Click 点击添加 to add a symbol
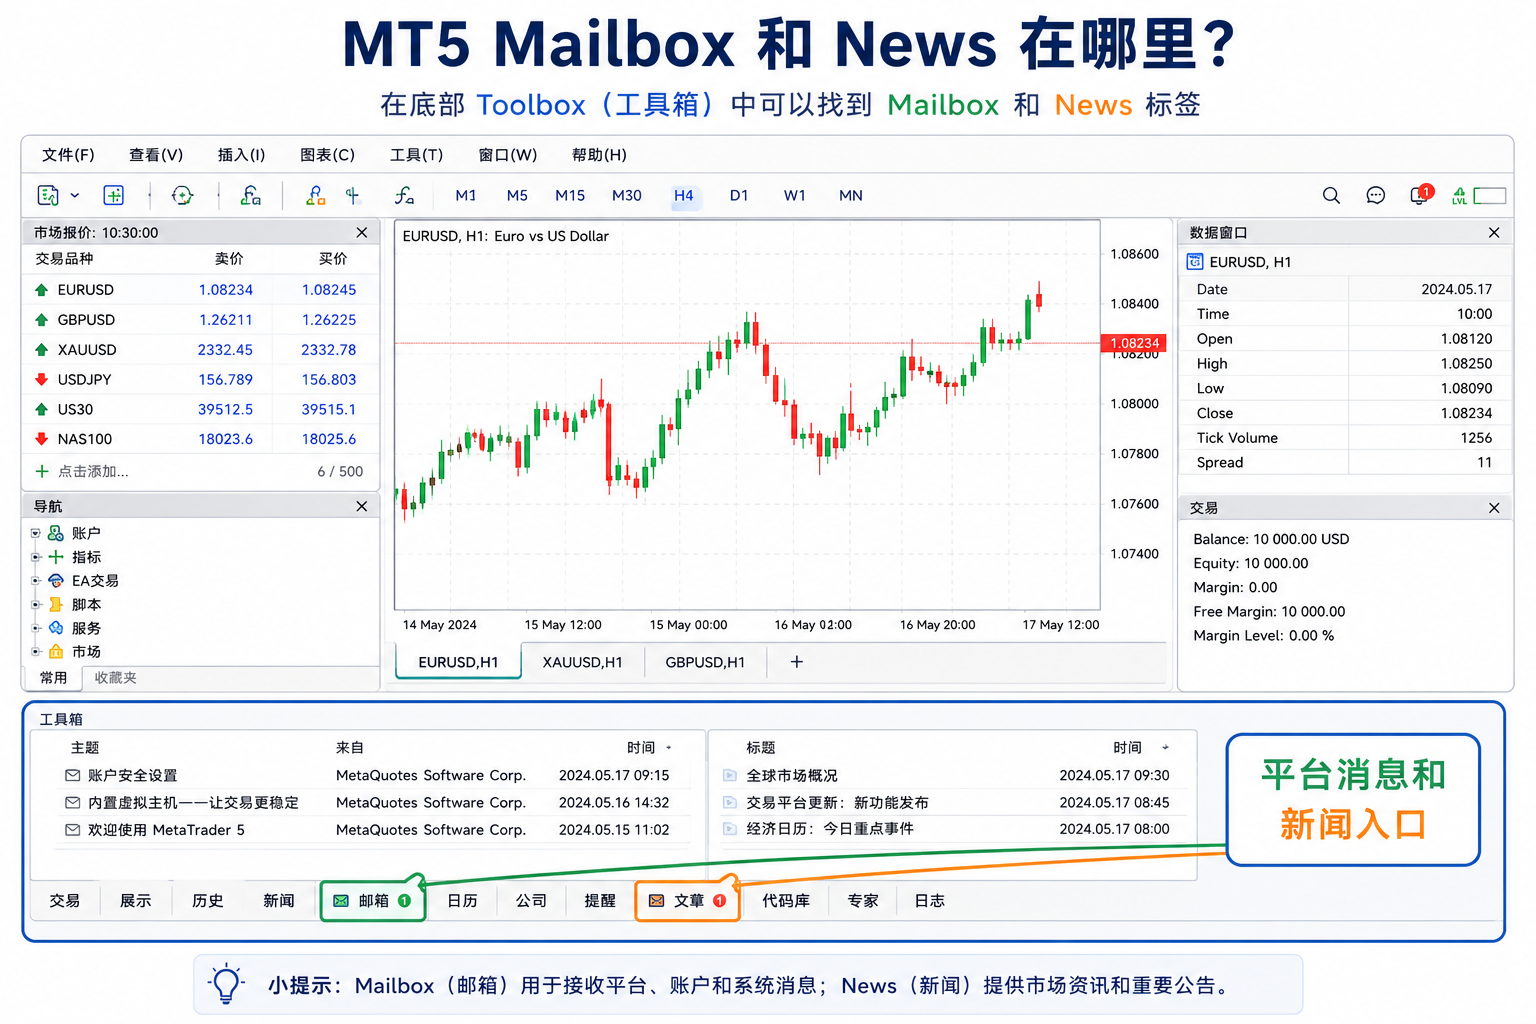This screenshot has height=1024, width=1536. click(x=82, y=471)
